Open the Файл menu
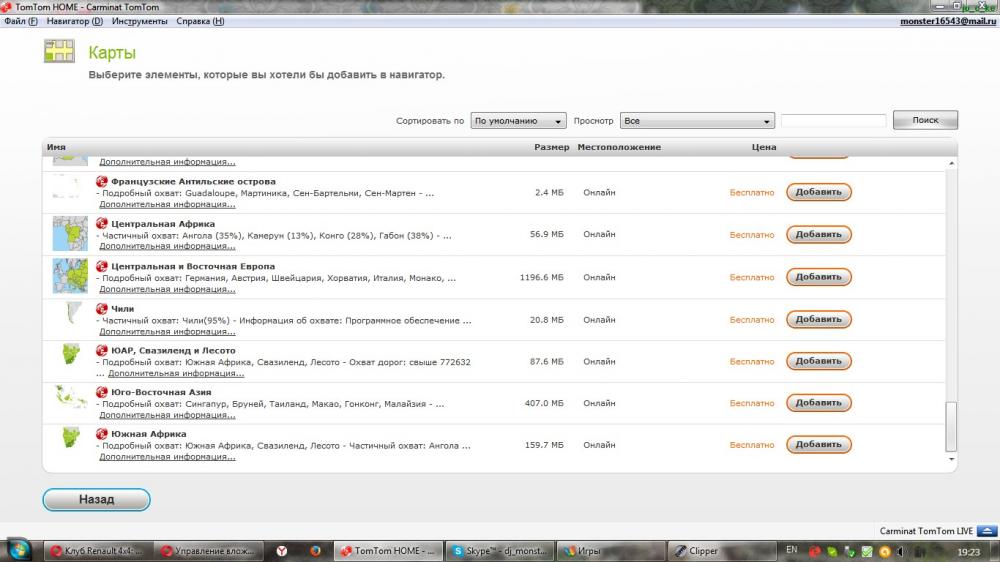1000x562 pixels. click(20, 21)
